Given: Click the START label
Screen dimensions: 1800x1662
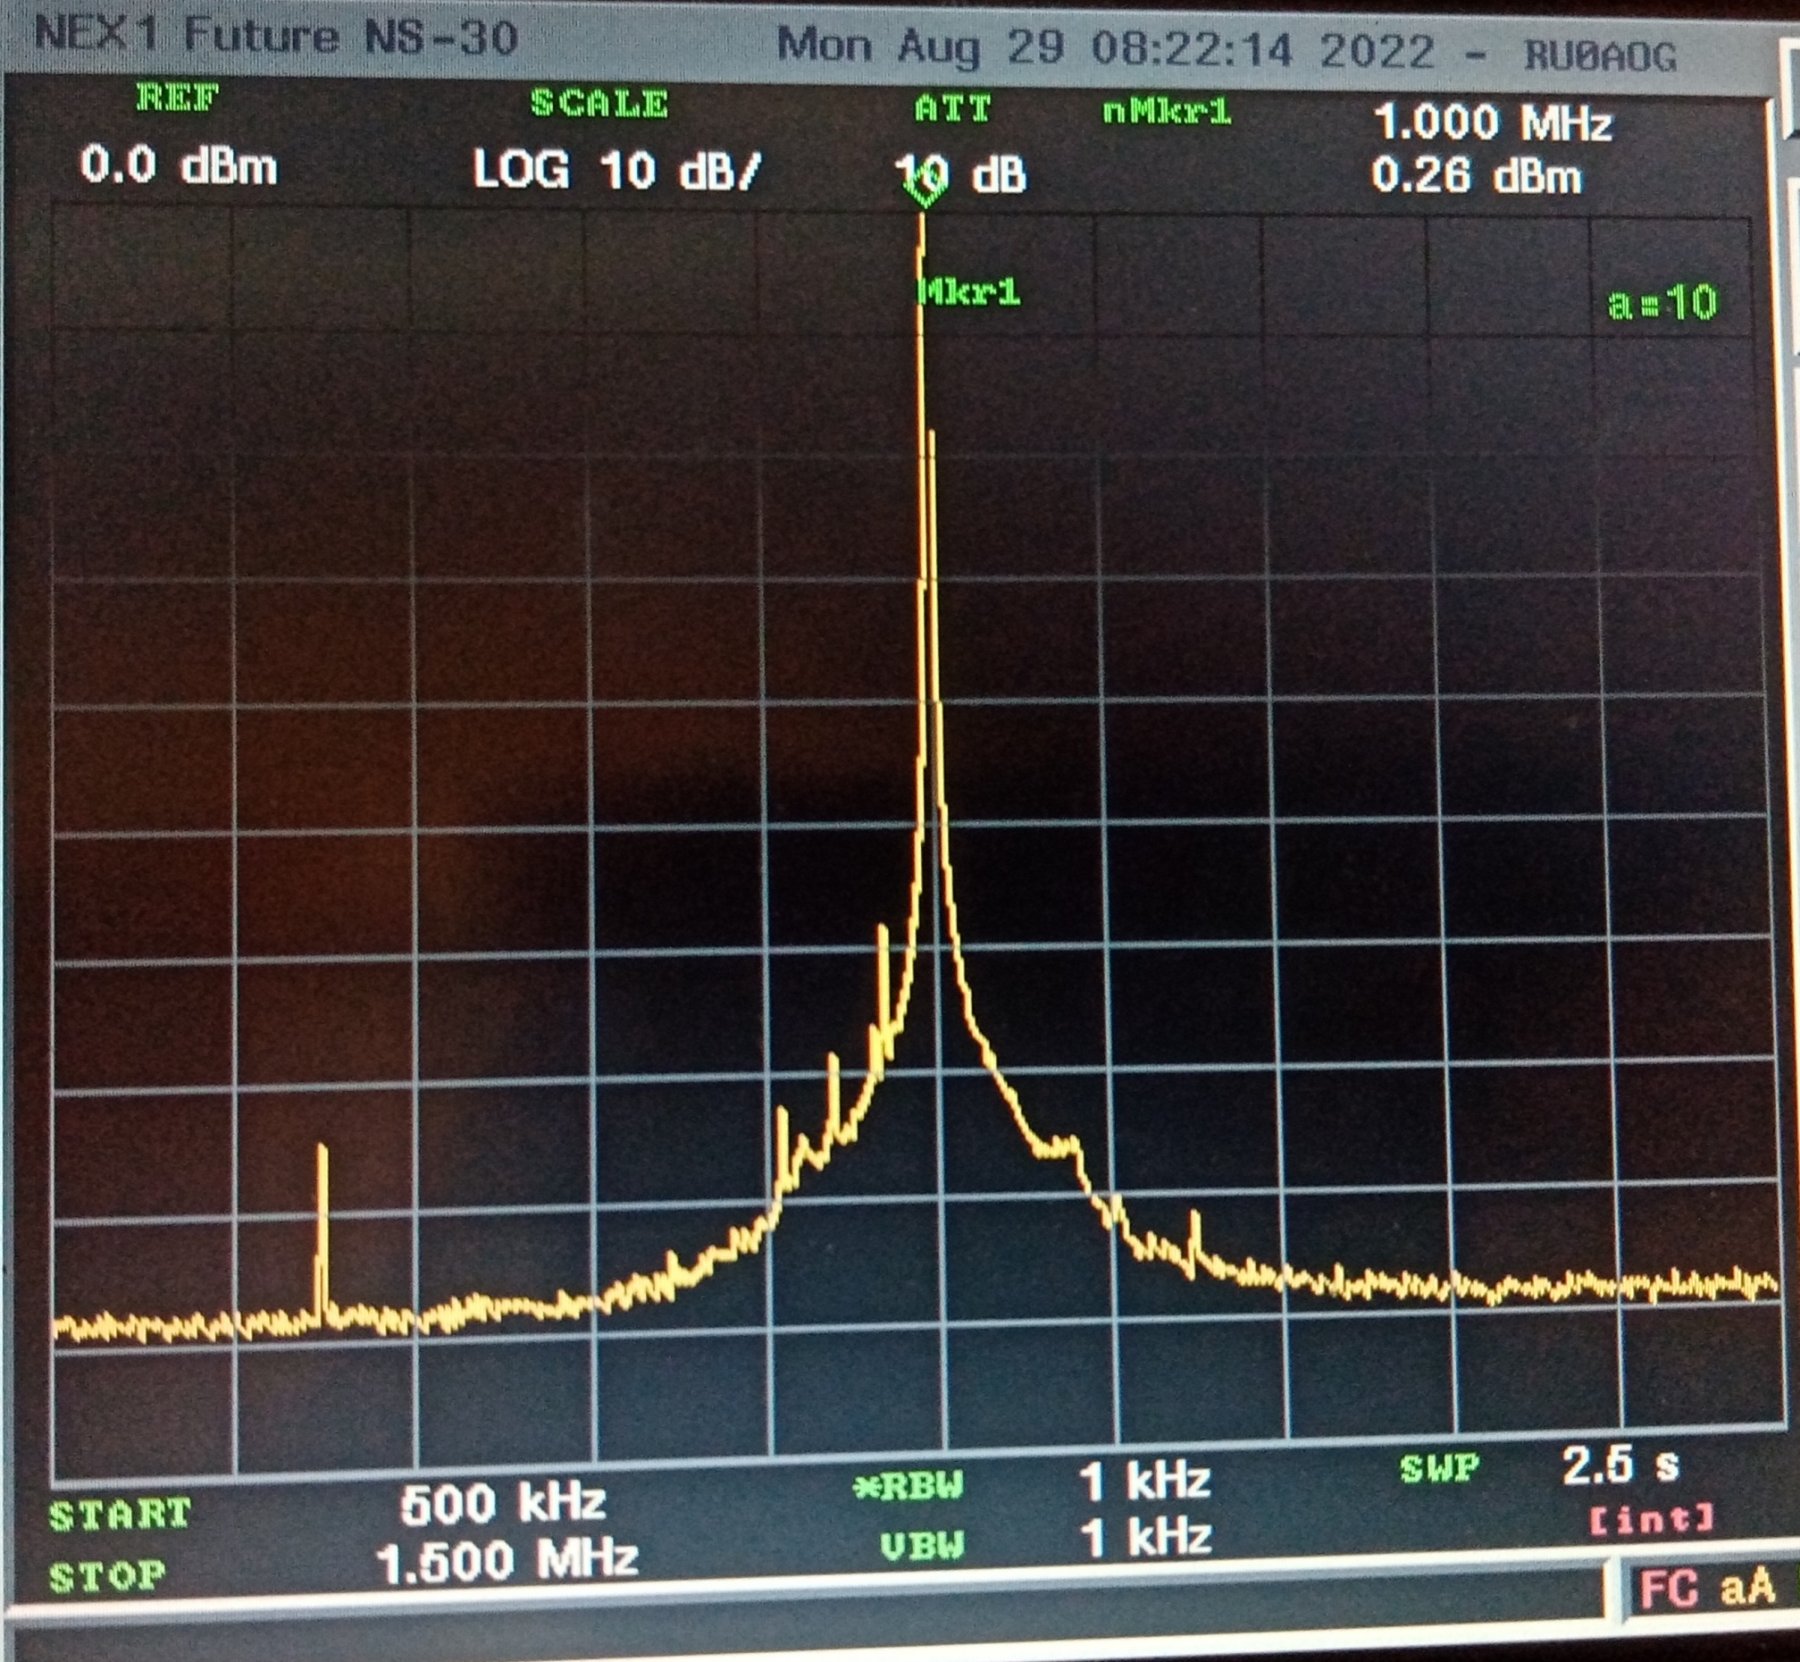Looking at the screenshot, I should click(119, 1514).
